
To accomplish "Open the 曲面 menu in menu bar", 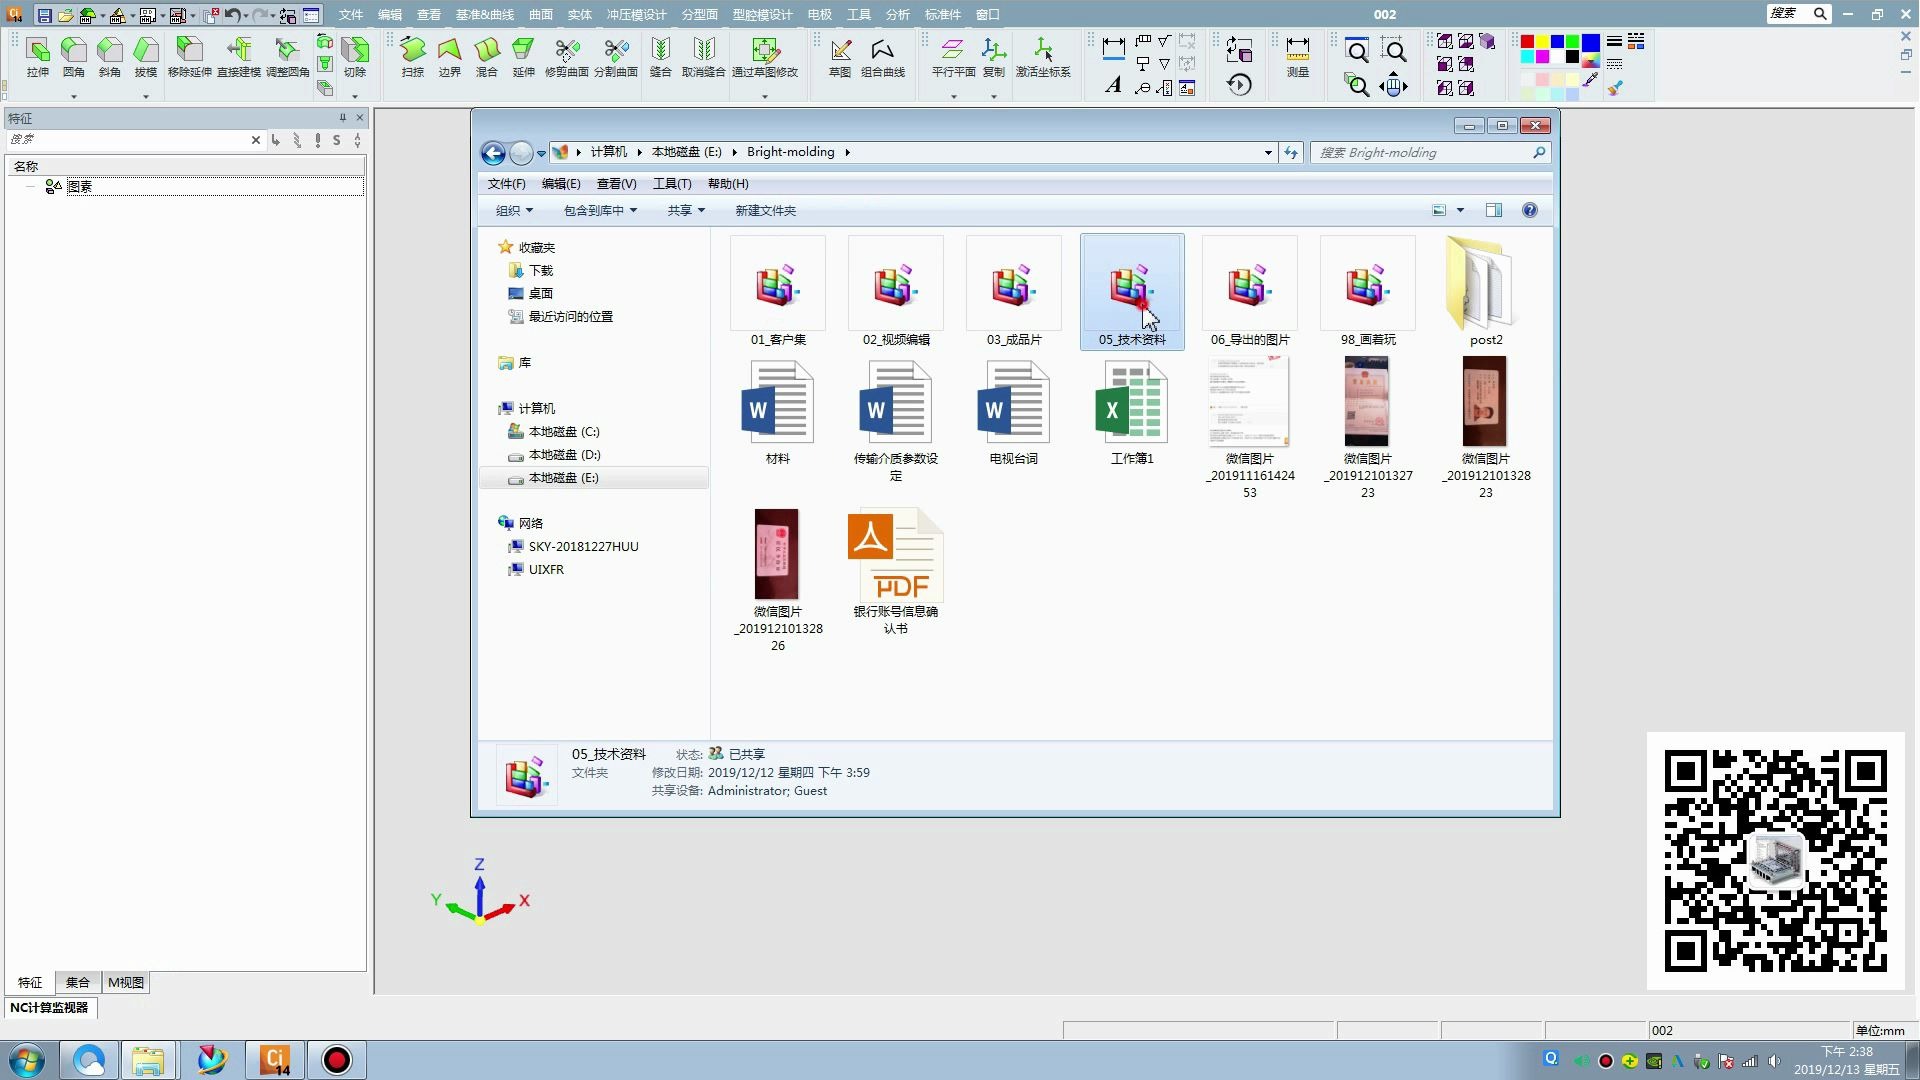I will click(541, 14).
